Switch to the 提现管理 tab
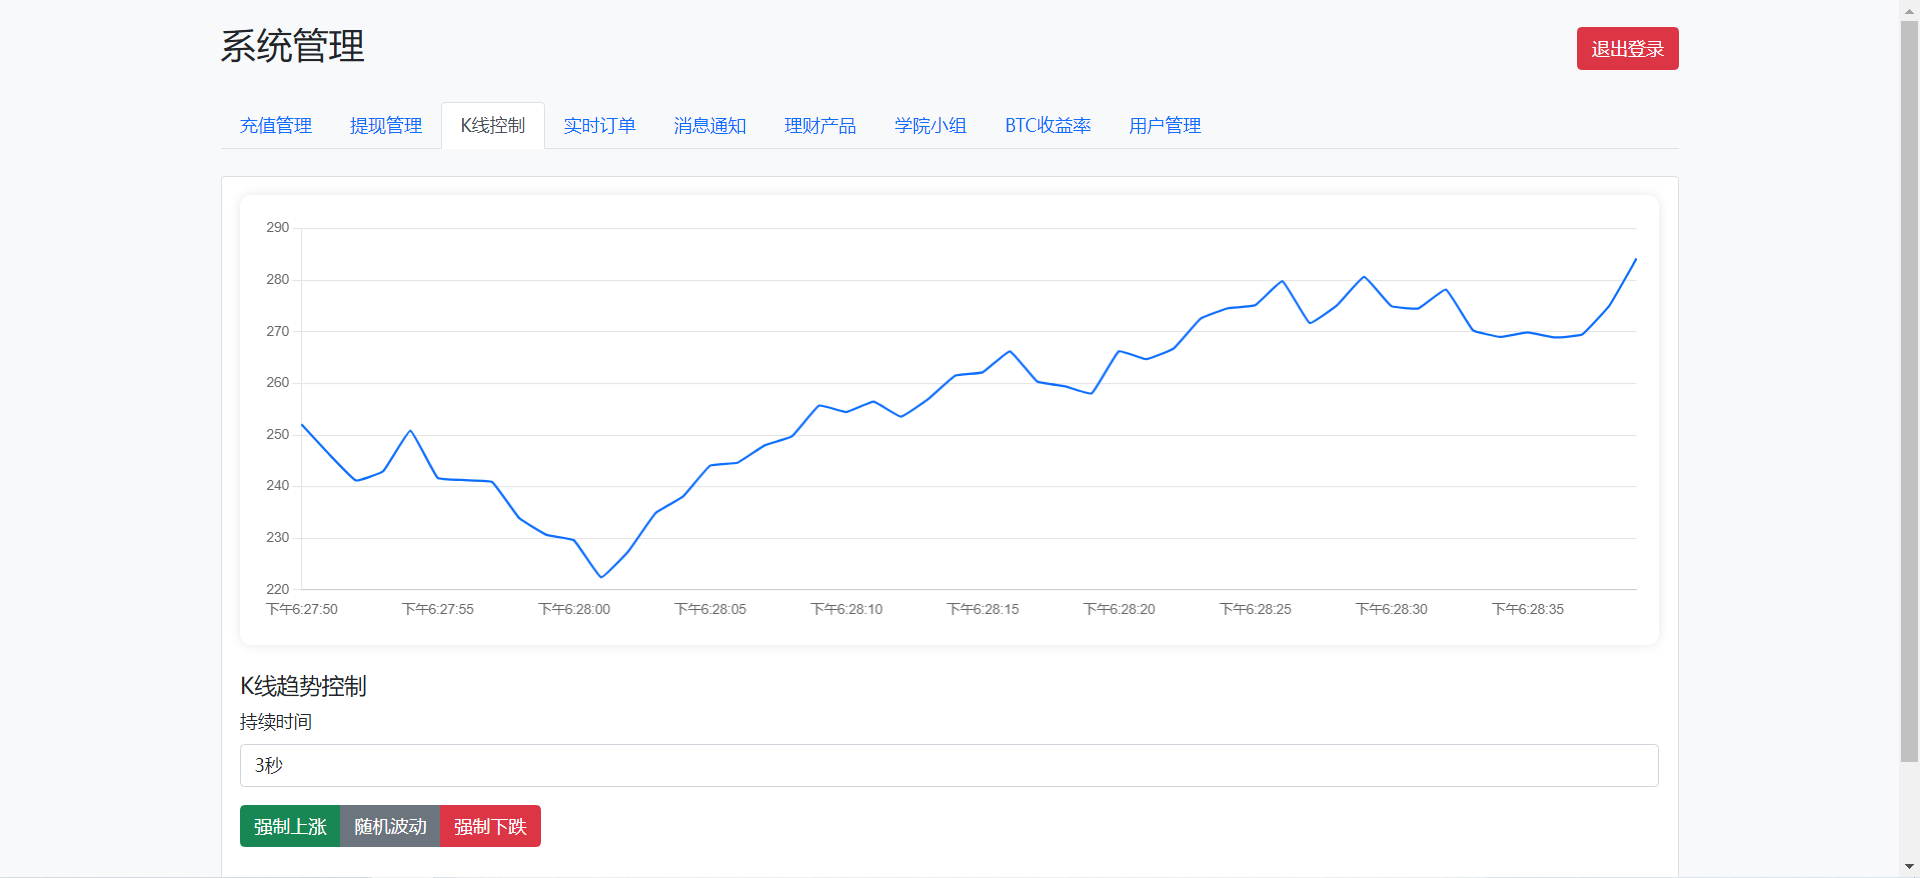The height and width of the screenshot is (878, 1920). (x=386, y=126)
